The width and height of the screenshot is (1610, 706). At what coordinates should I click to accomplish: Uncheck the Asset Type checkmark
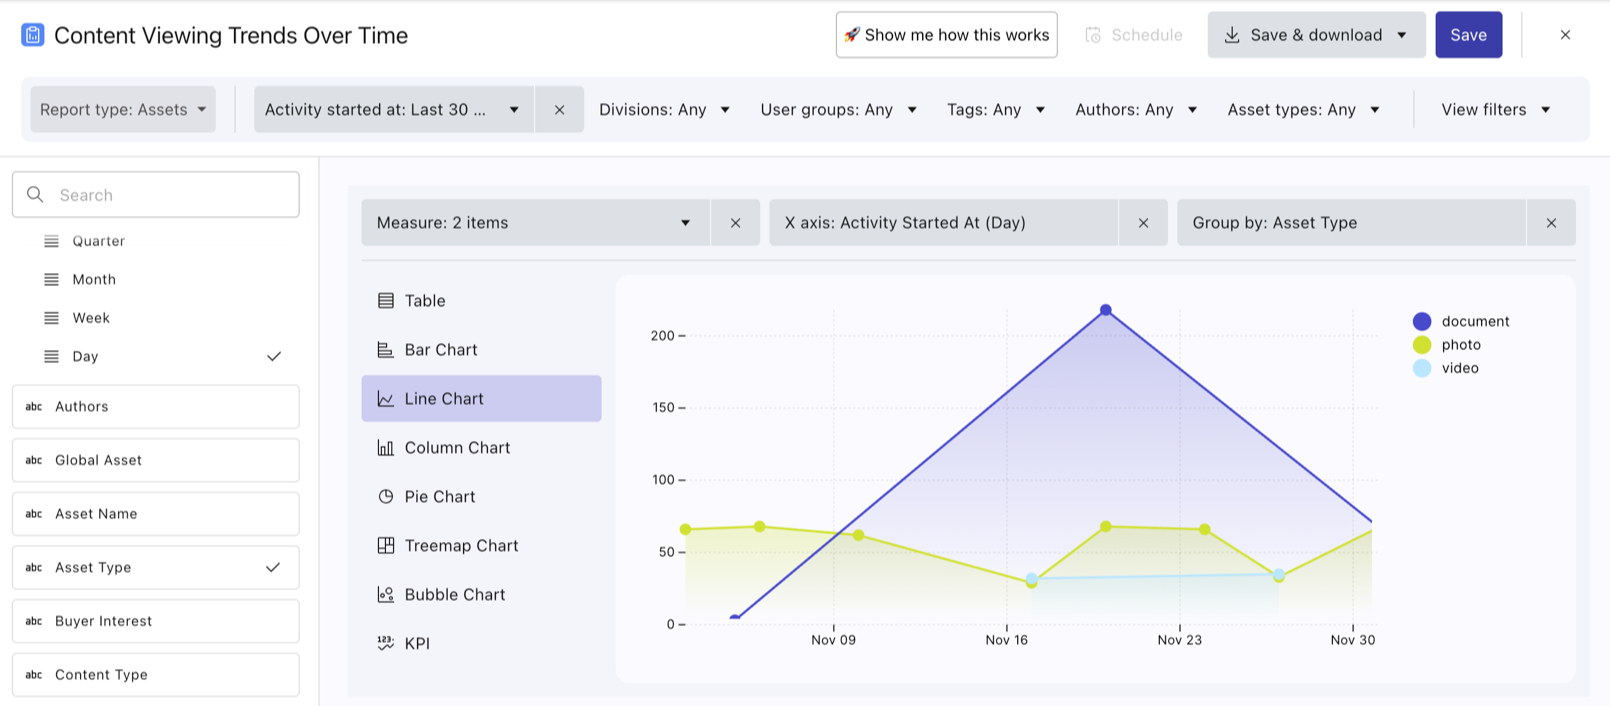point(273,567)
